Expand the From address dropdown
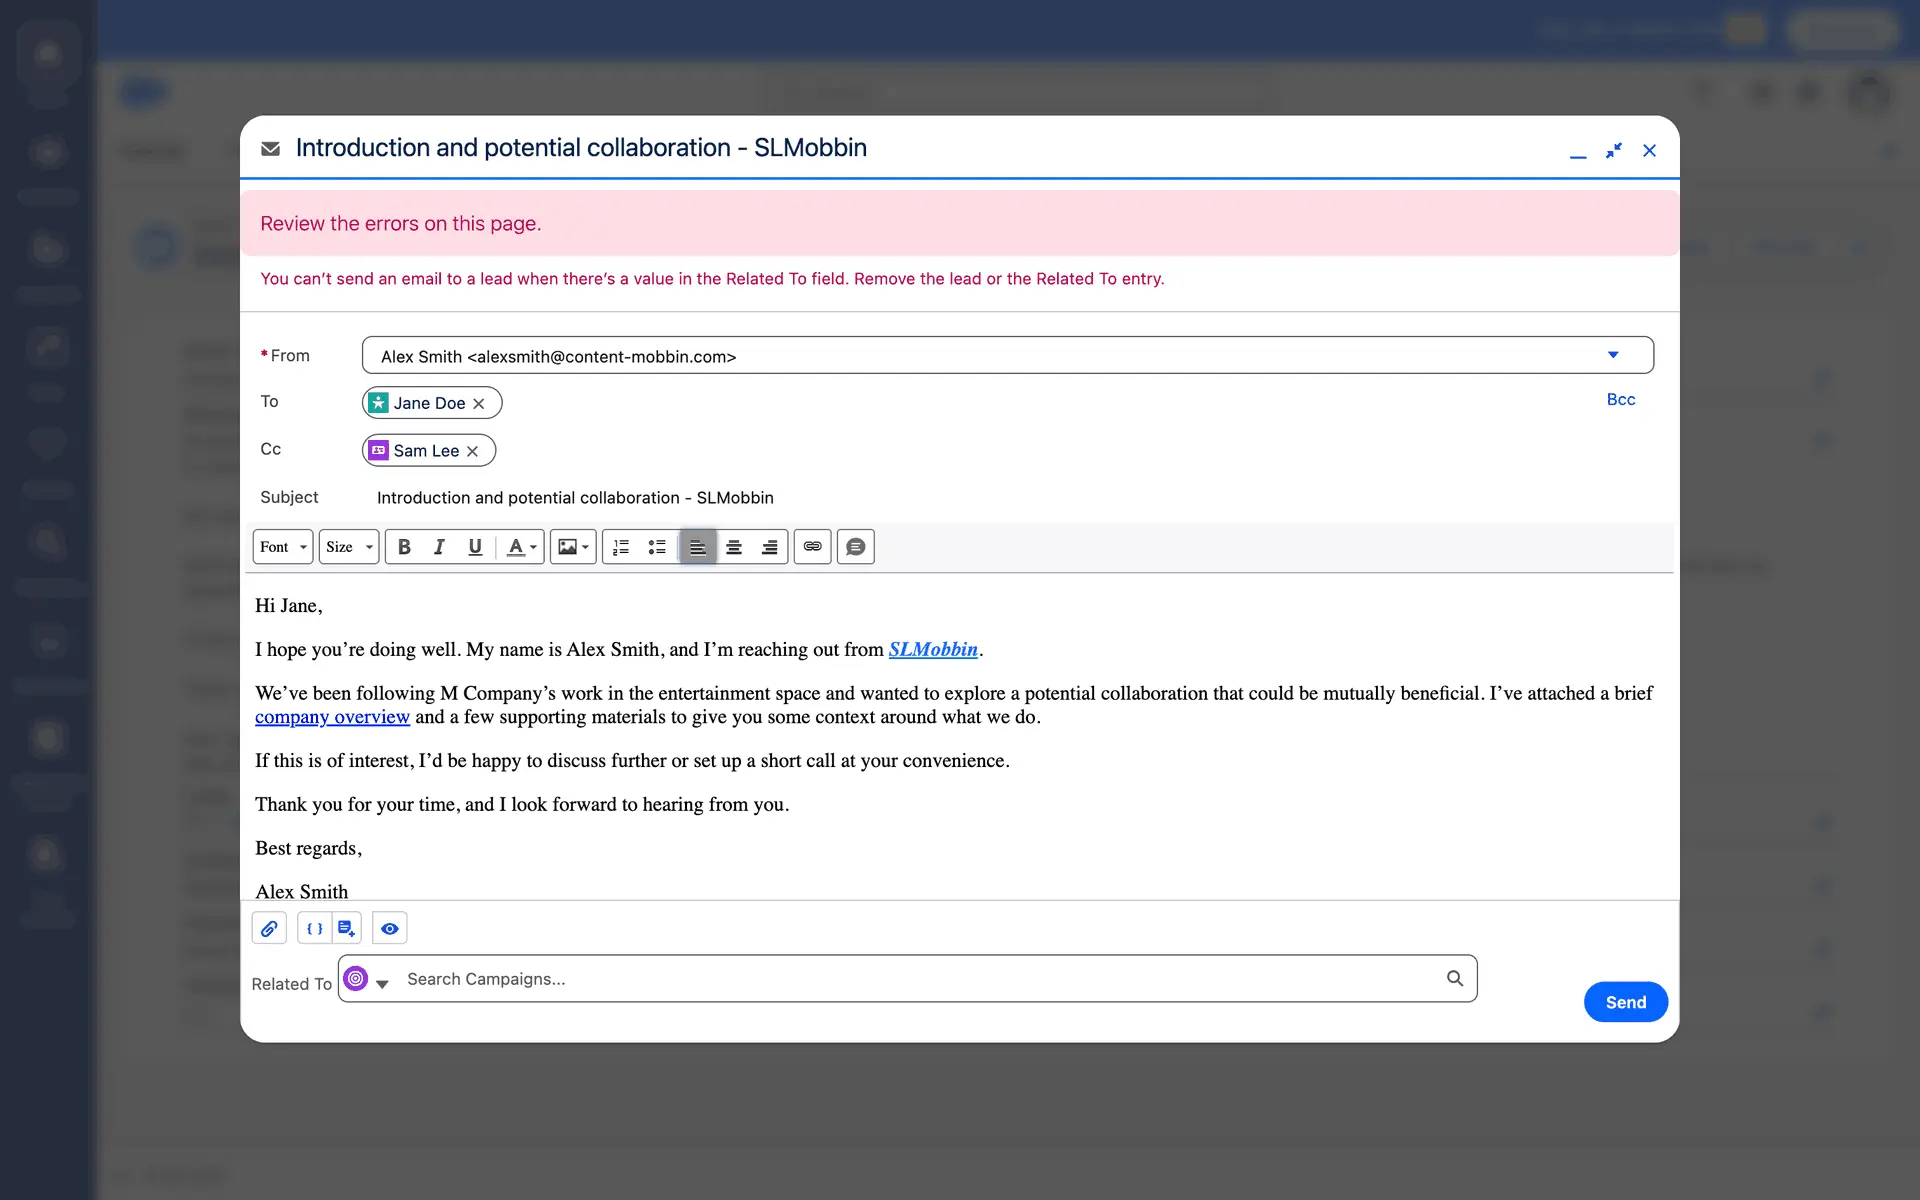The width and height of the screenshot is (1920, 1200). coord(1612,355)
